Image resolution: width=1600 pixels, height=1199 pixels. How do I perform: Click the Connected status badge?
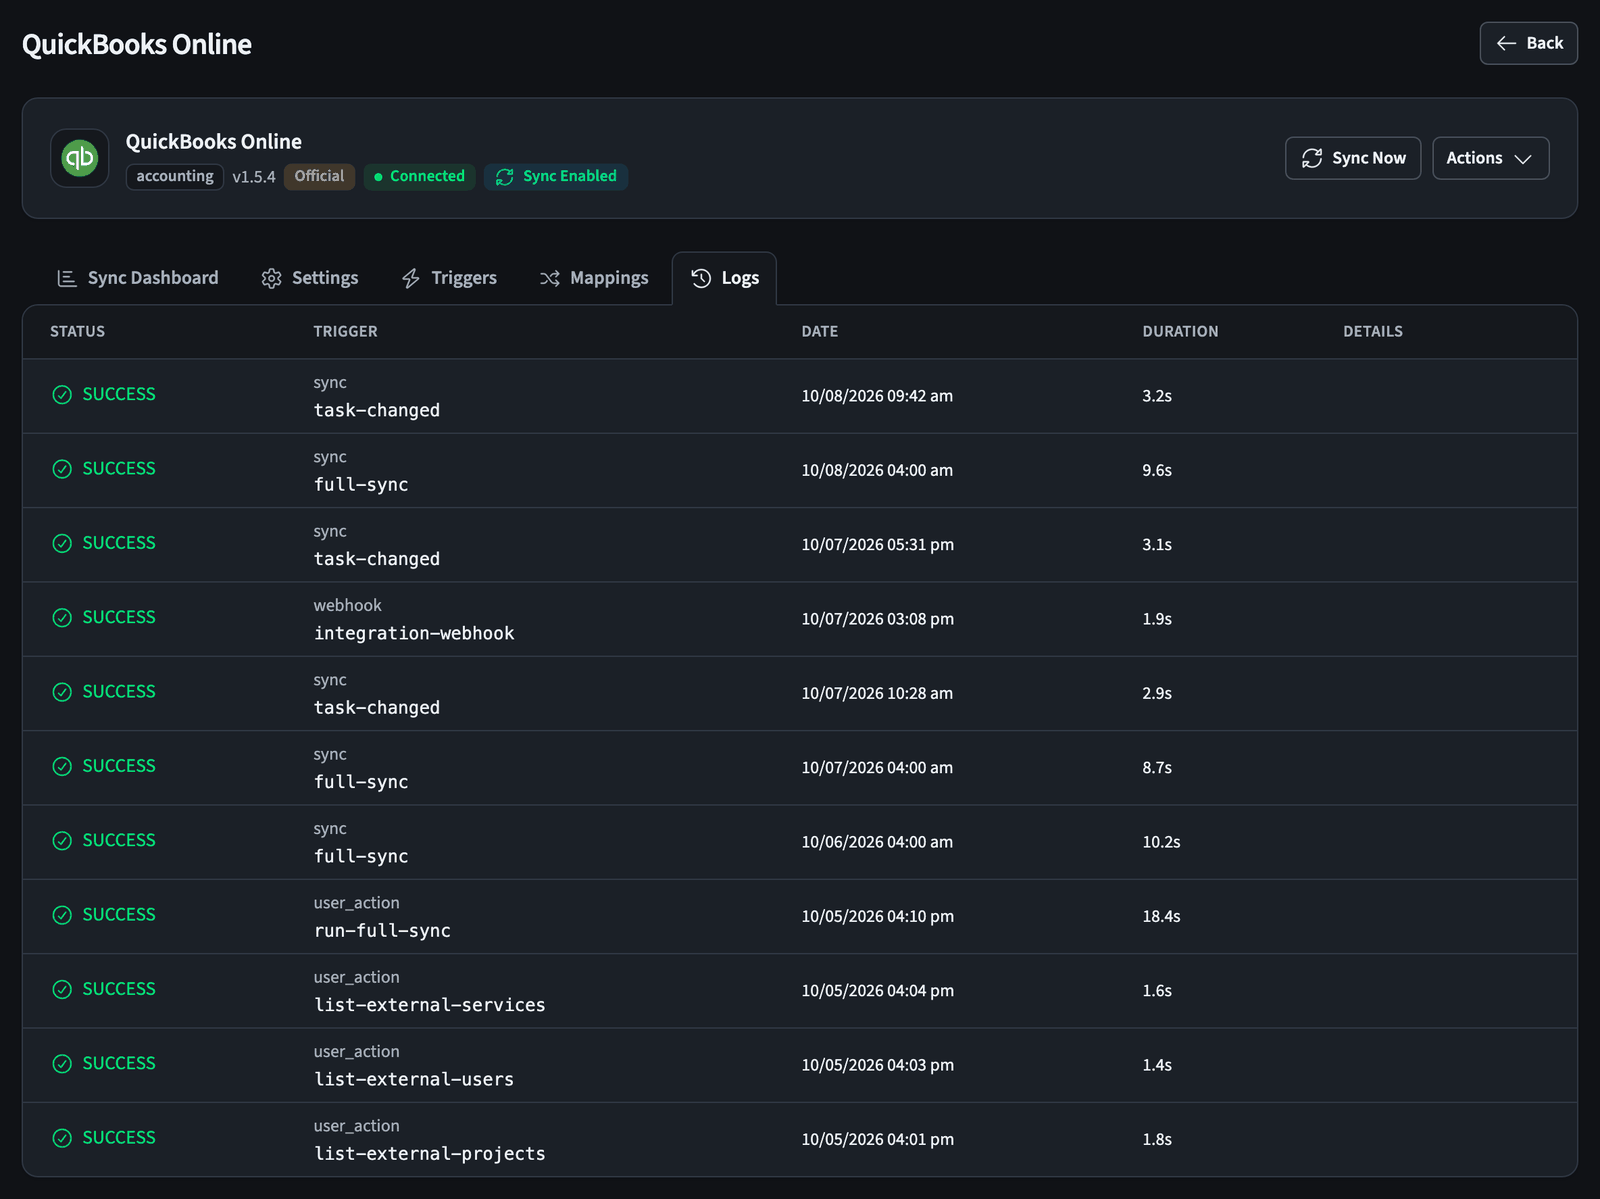coord(419,177)
